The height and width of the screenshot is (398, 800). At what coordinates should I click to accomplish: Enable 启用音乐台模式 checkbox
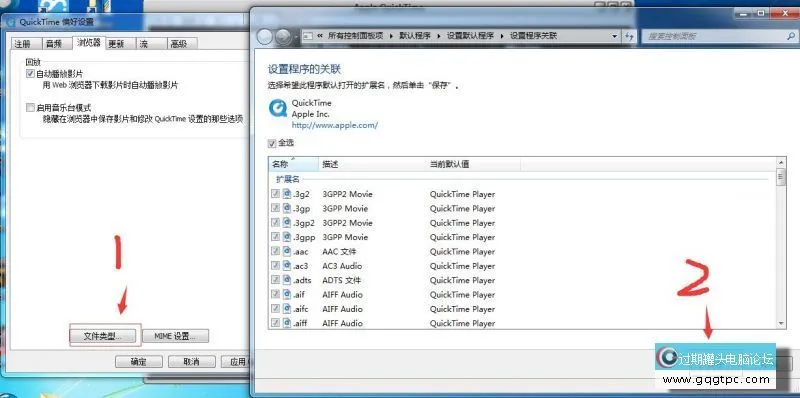pos(30,108)
